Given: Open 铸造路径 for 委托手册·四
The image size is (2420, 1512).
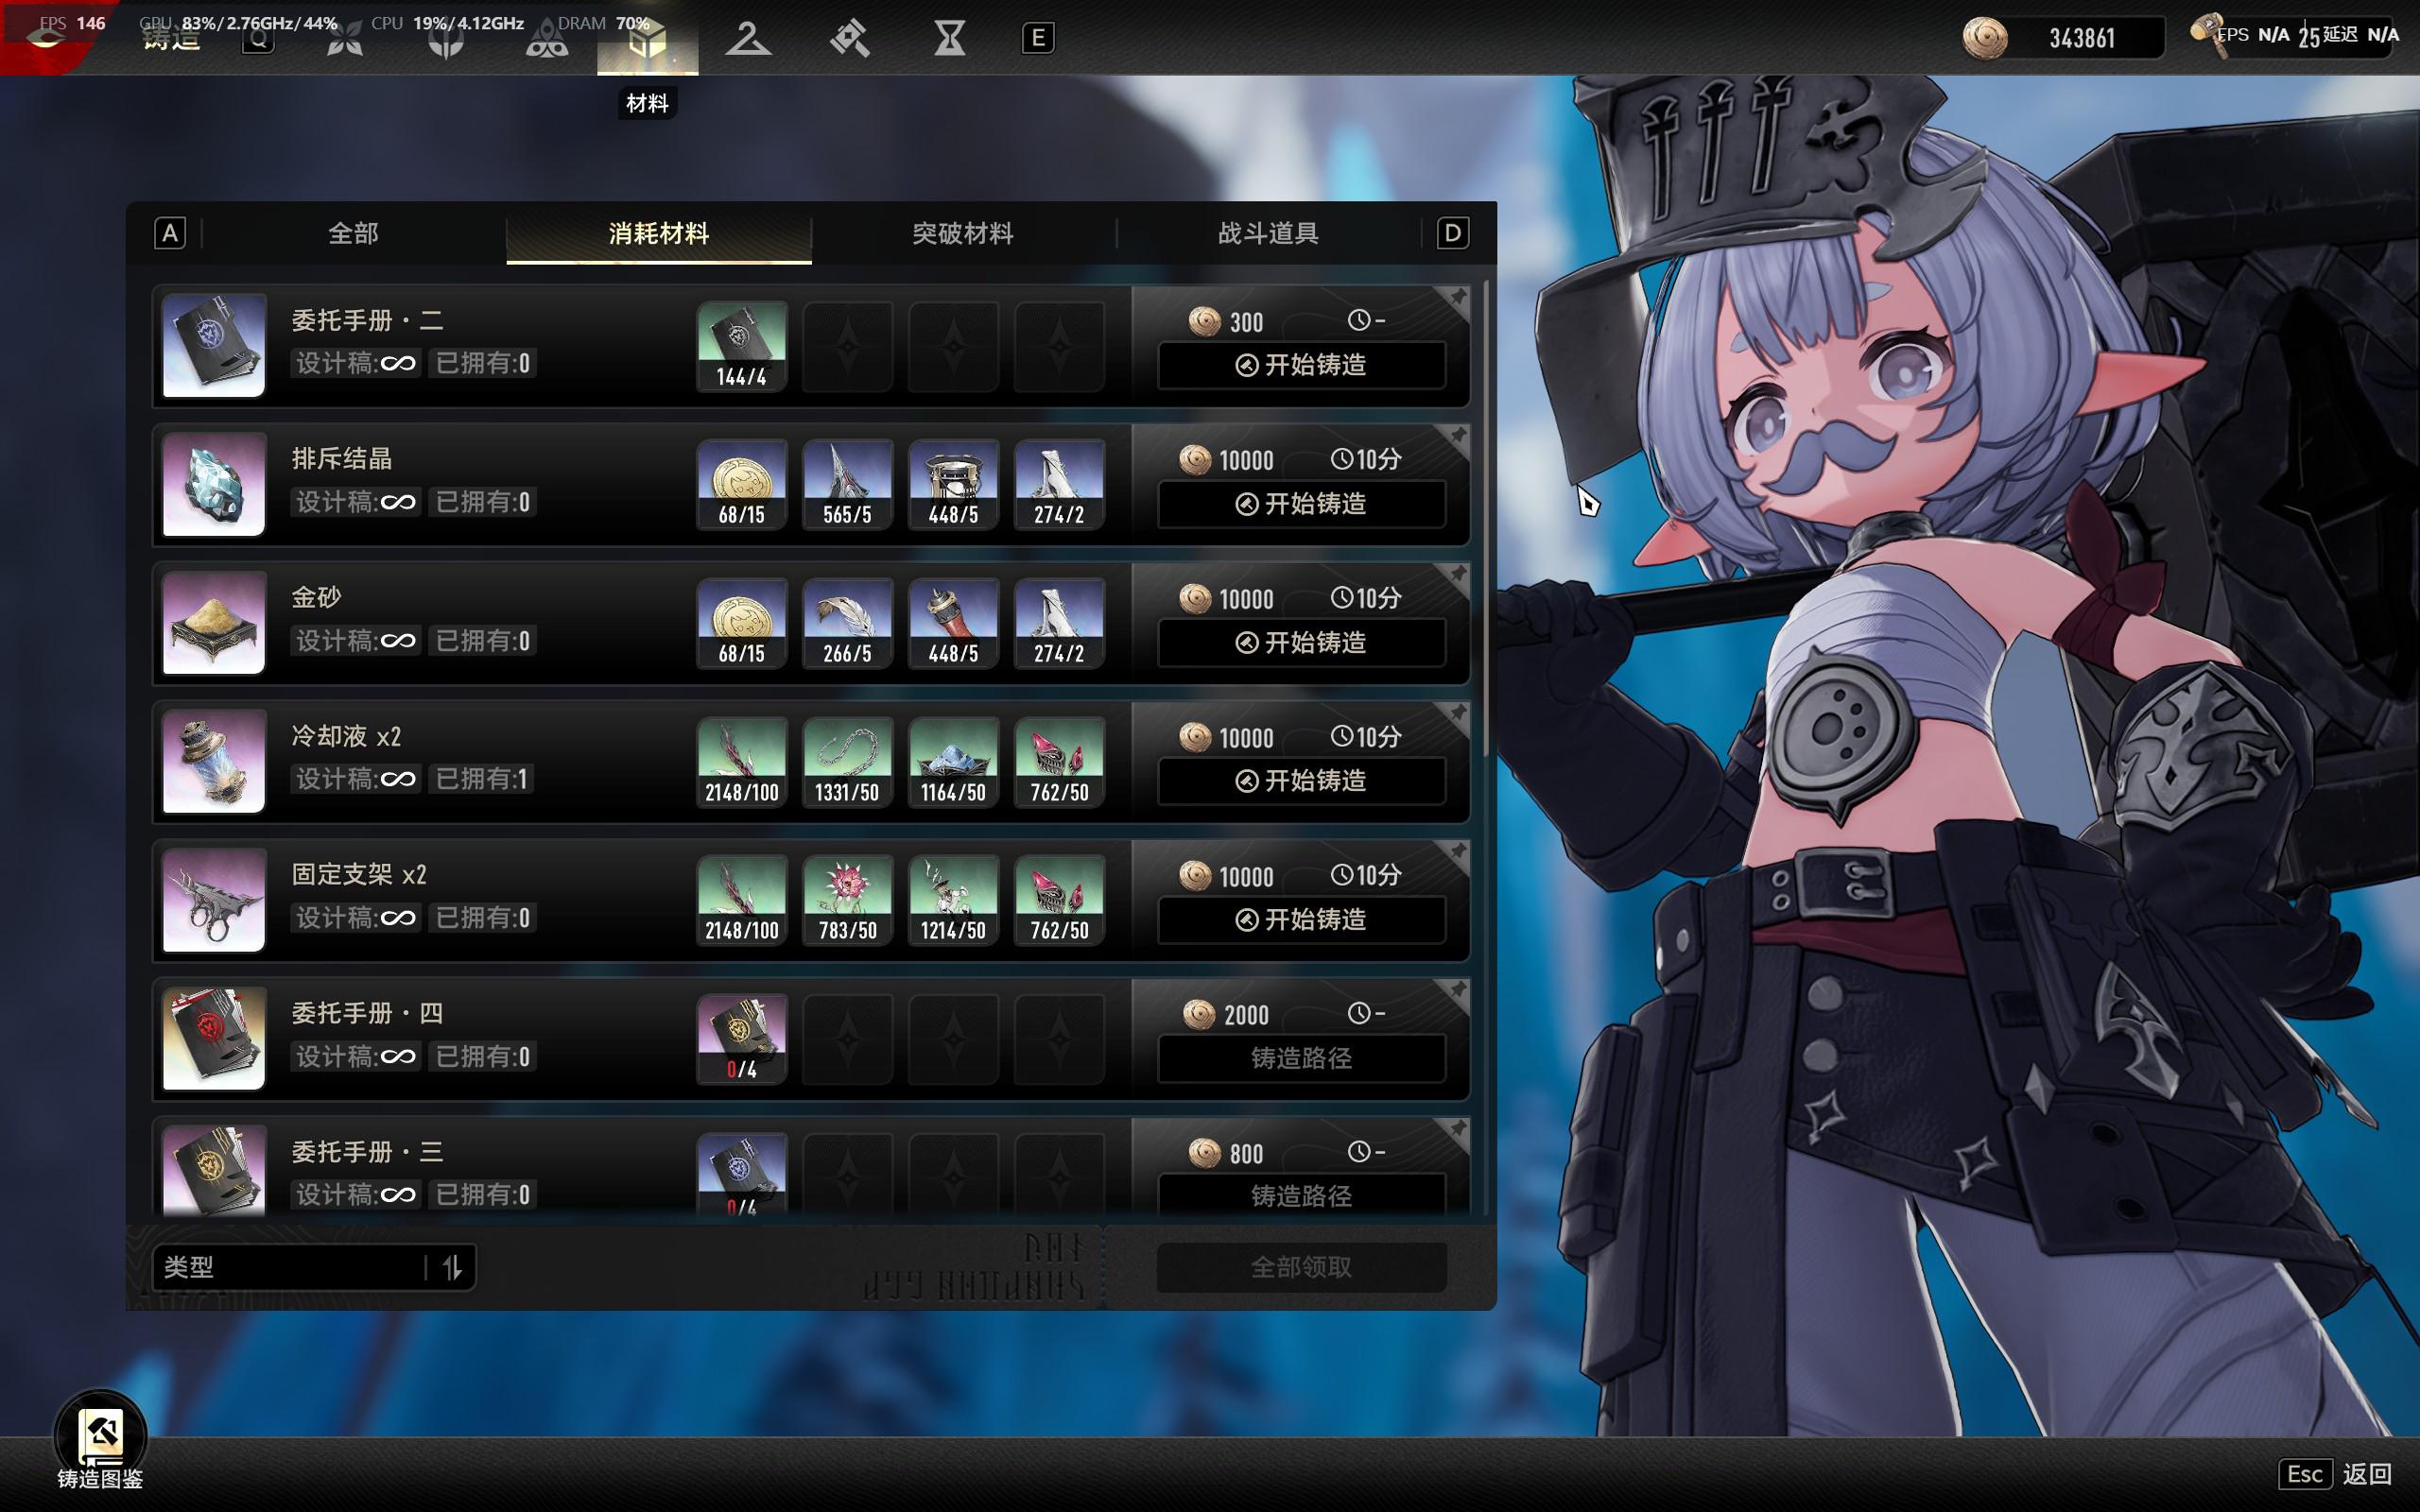Looking at the screenshot, I should point(1301,1058).
